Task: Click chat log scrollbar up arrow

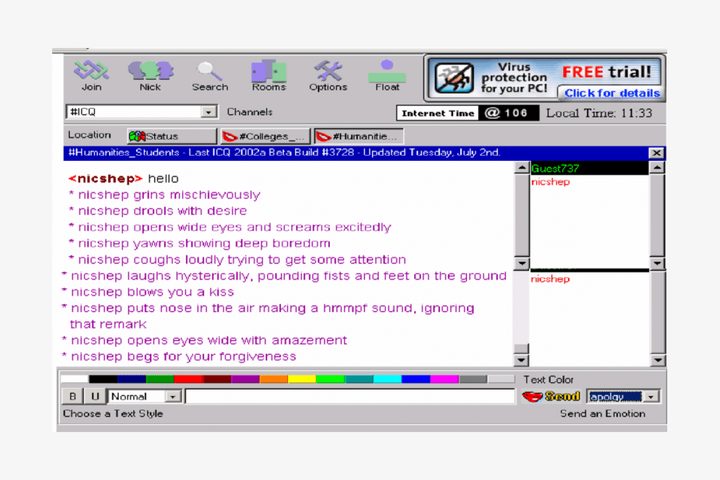Action: 522,167
